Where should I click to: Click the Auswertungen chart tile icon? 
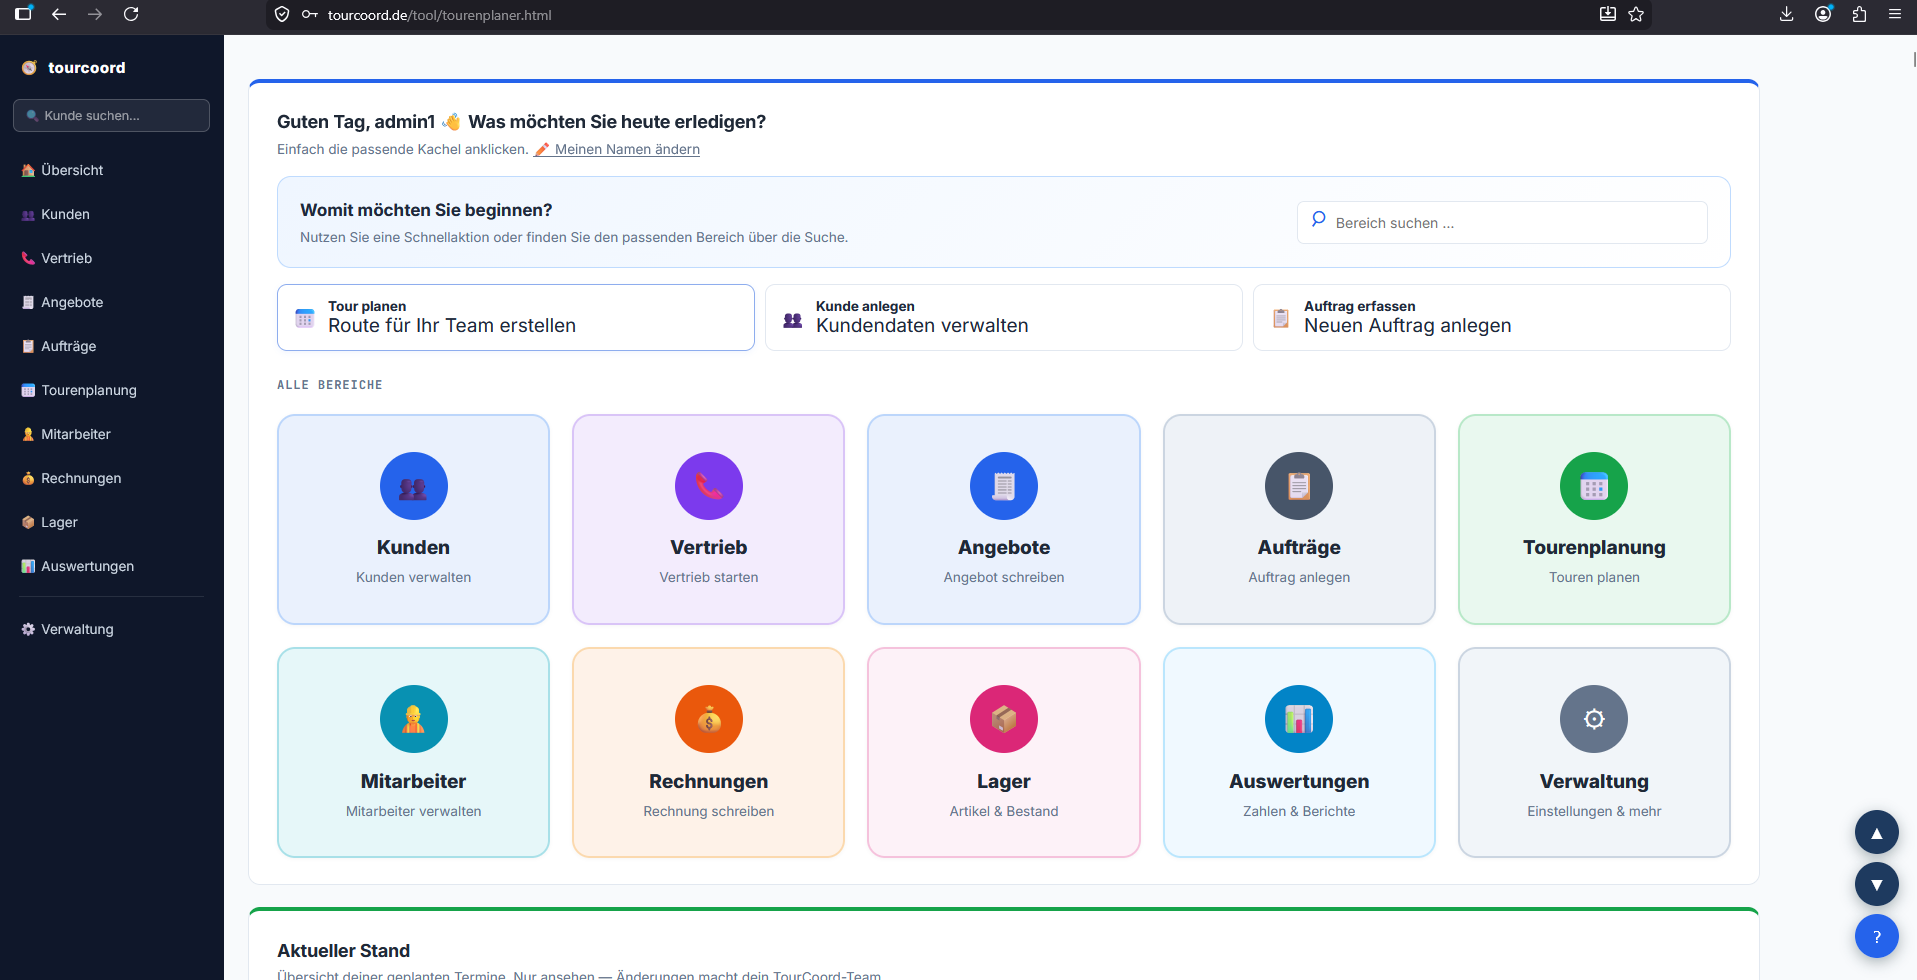[1299, 719]
